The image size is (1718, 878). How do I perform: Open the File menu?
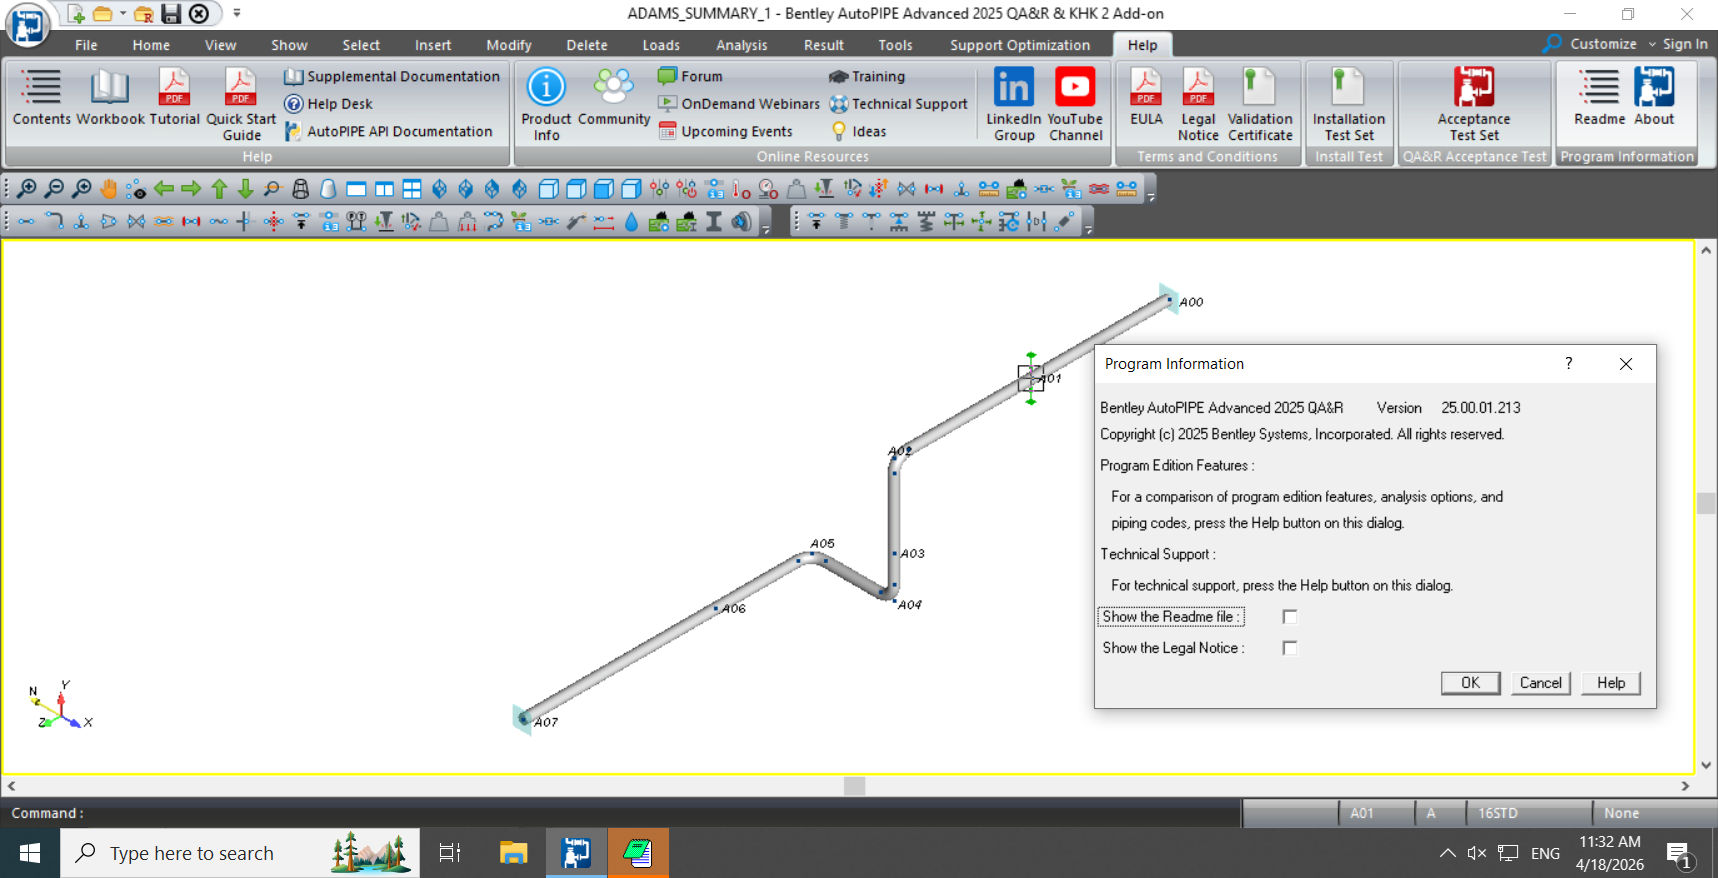(x=86, y=45)
